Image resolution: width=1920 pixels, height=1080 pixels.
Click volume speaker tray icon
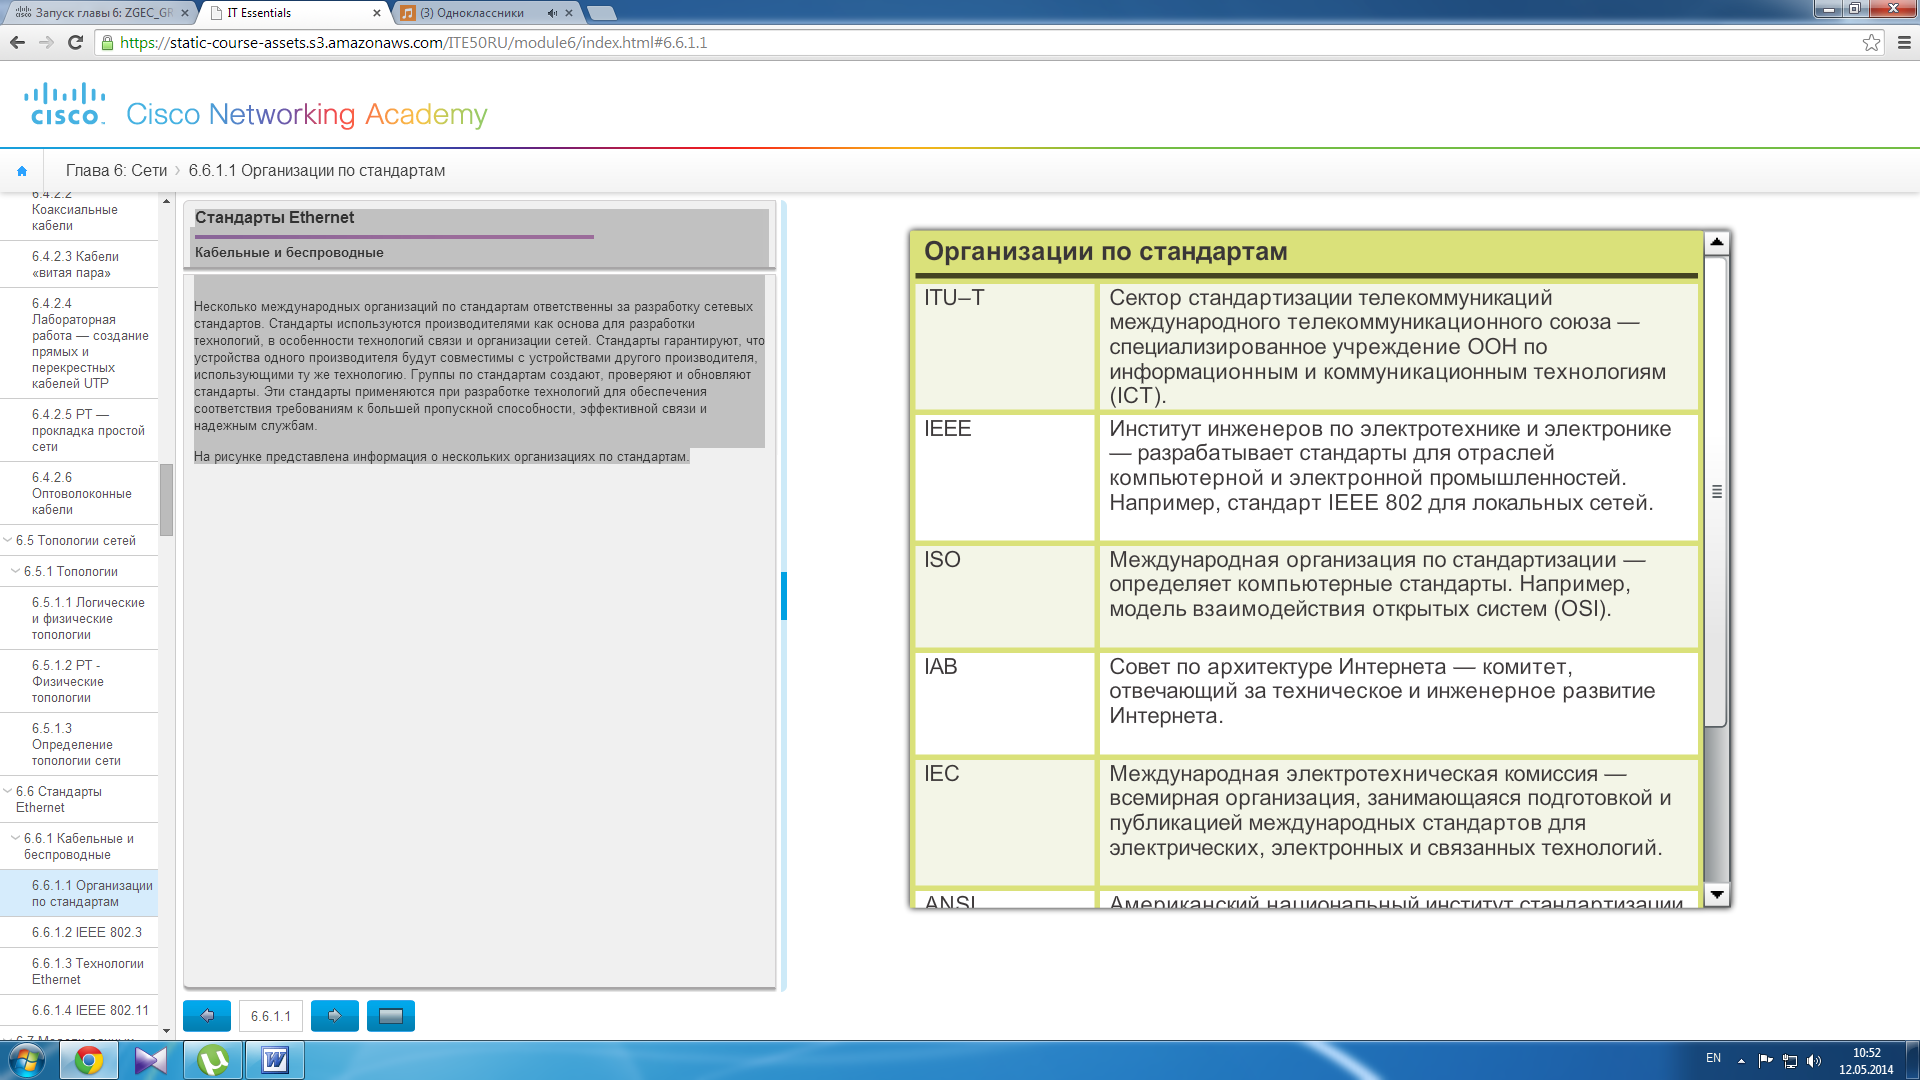point(1814,1061)
